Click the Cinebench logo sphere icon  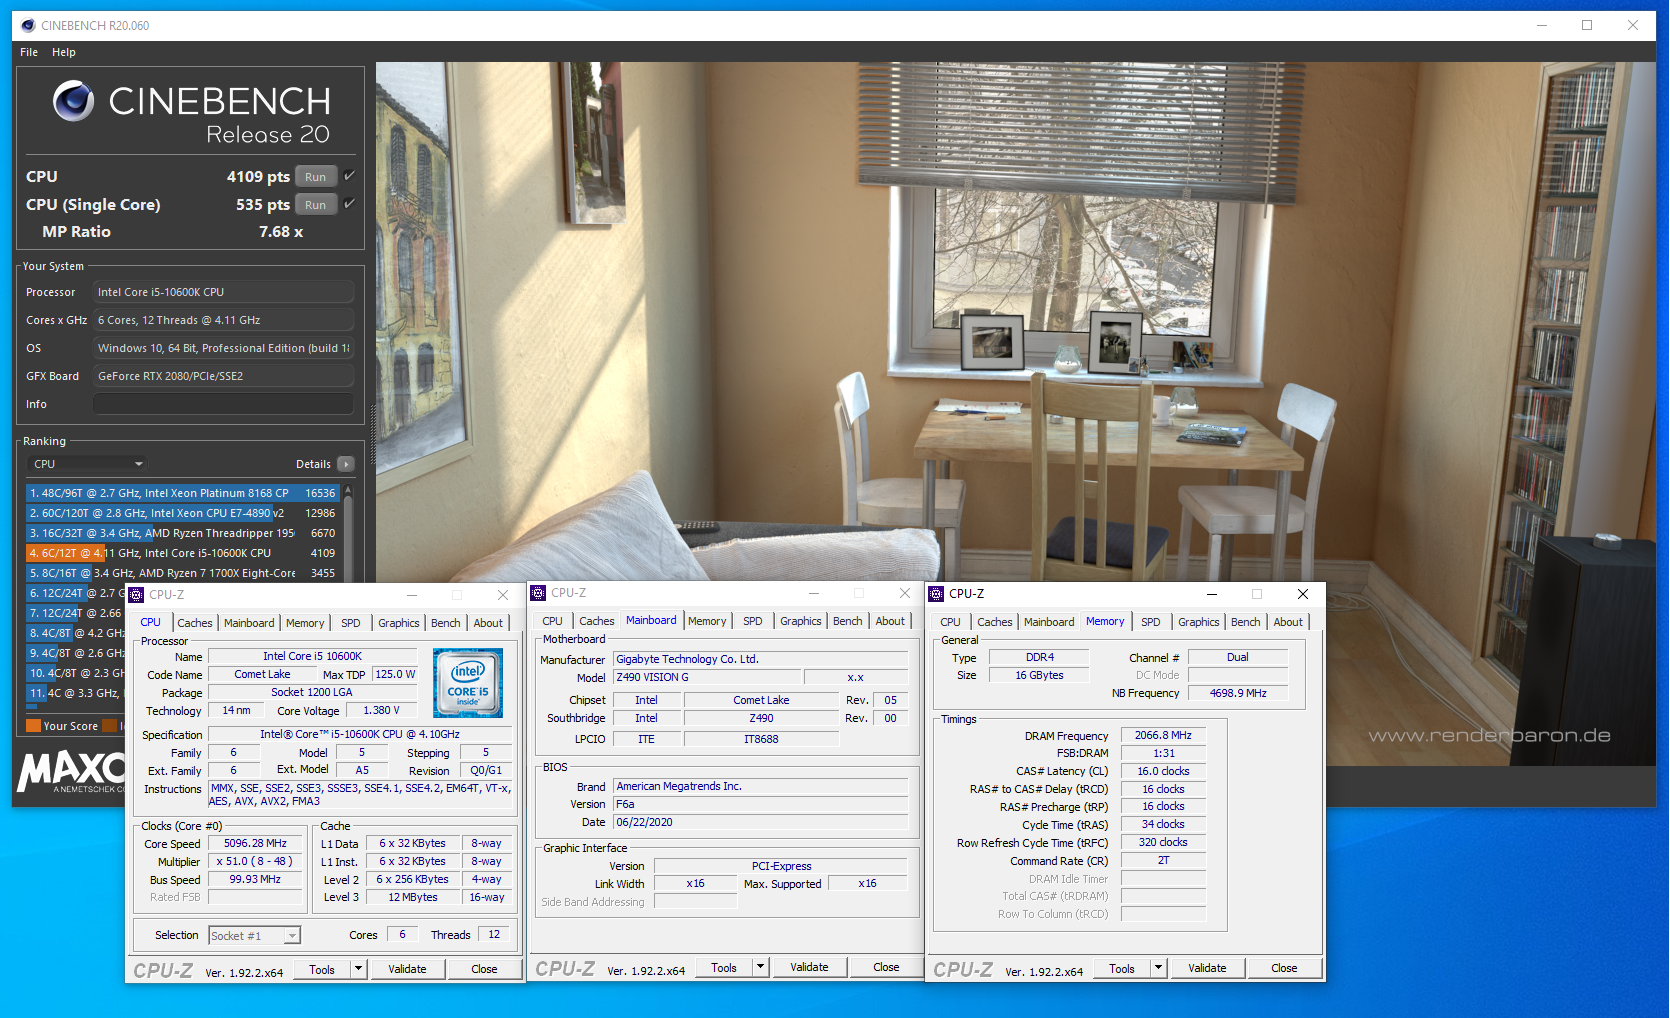[x=73, y=101]
